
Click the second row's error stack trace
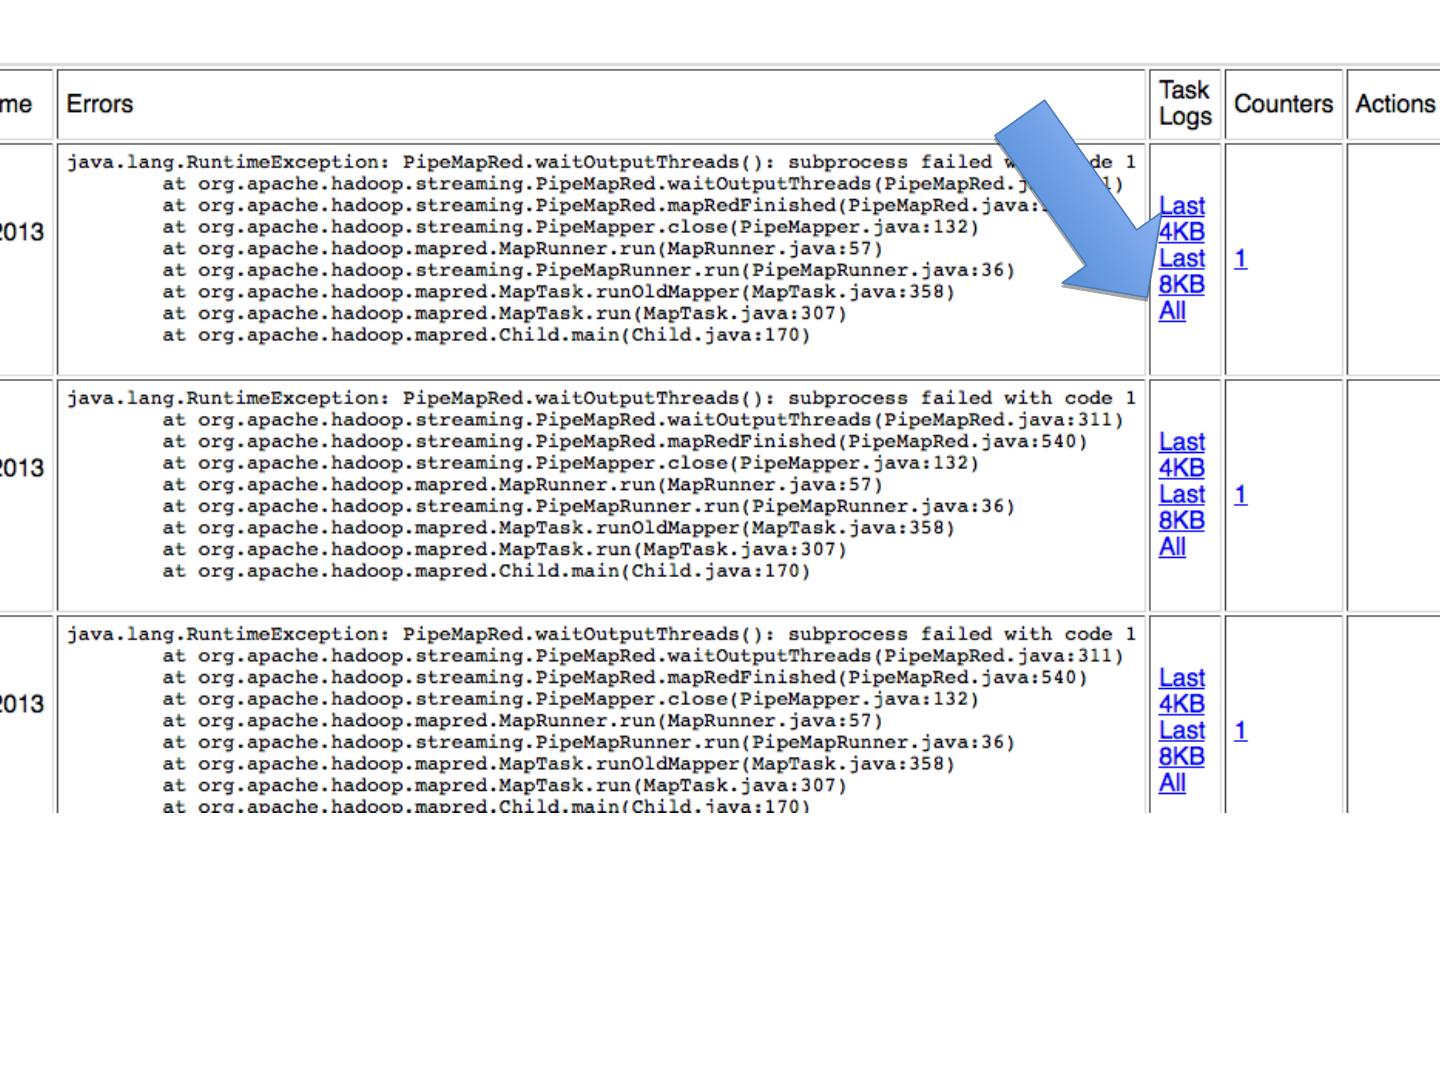(x=600, y=484)
